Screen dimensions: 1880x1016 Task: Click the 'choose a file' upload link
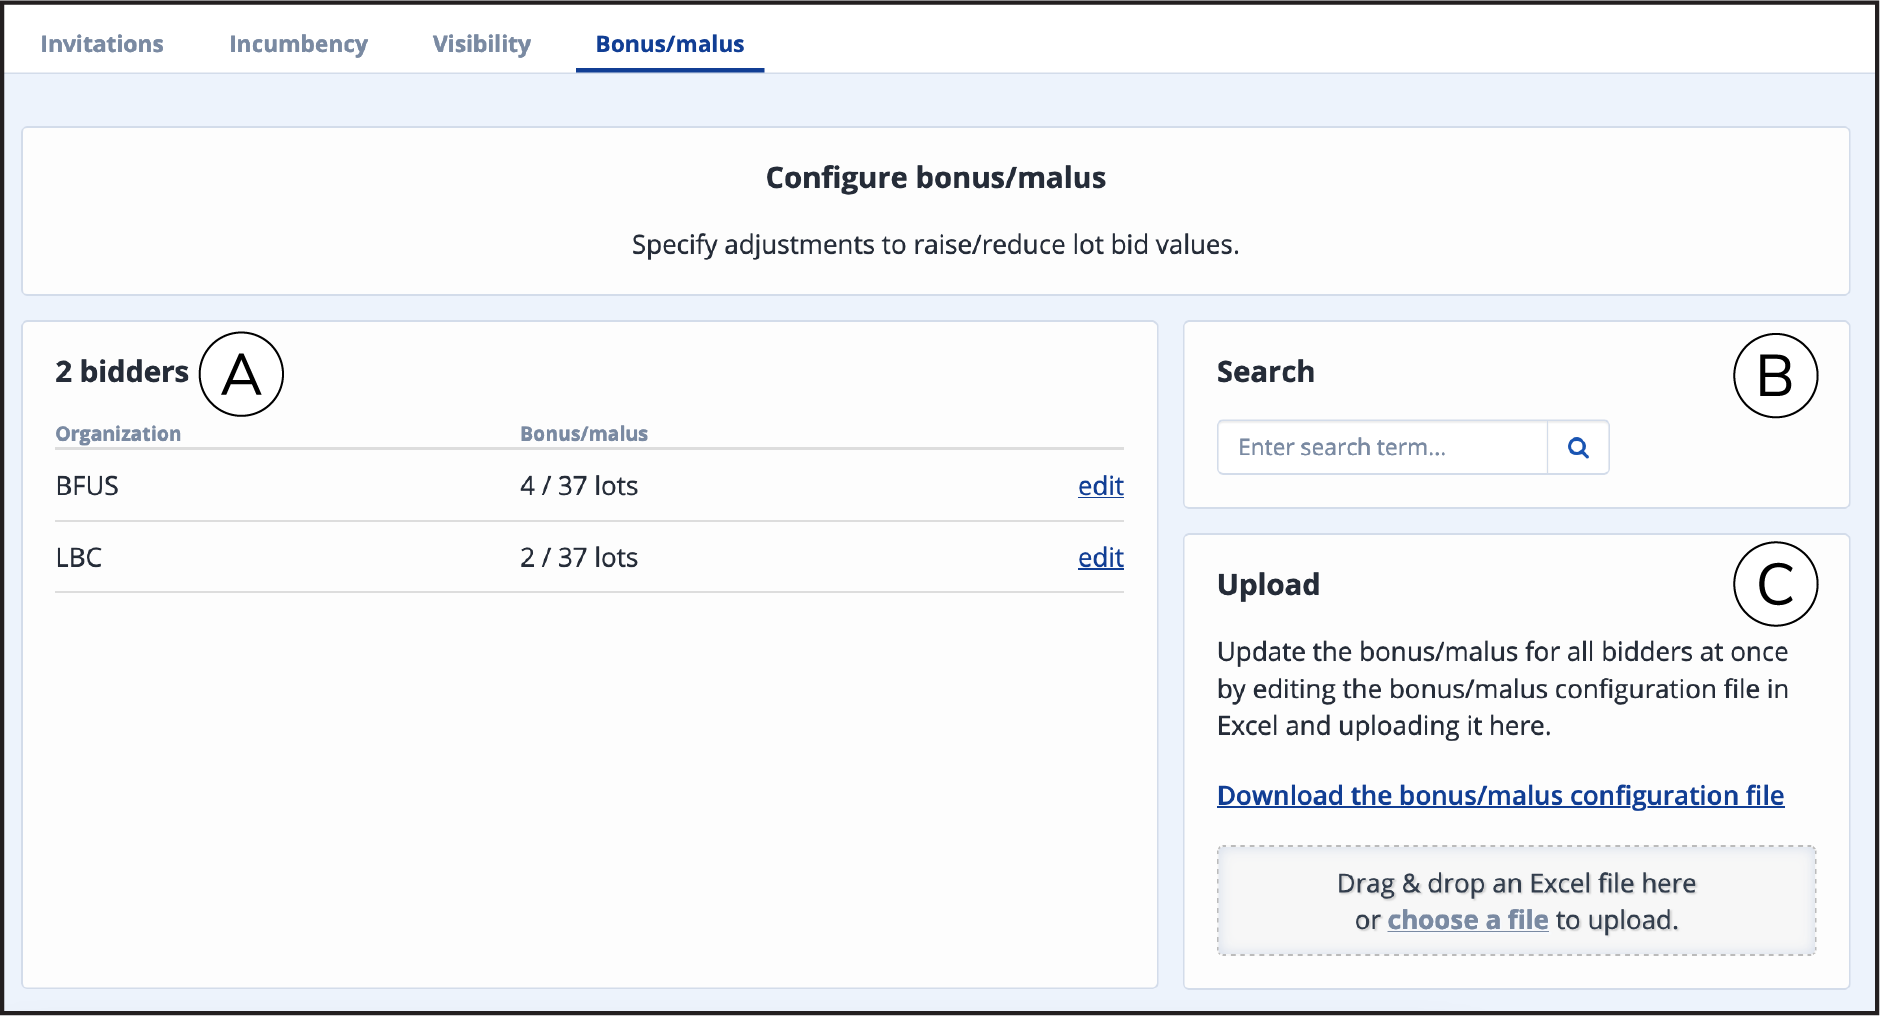1467,920
